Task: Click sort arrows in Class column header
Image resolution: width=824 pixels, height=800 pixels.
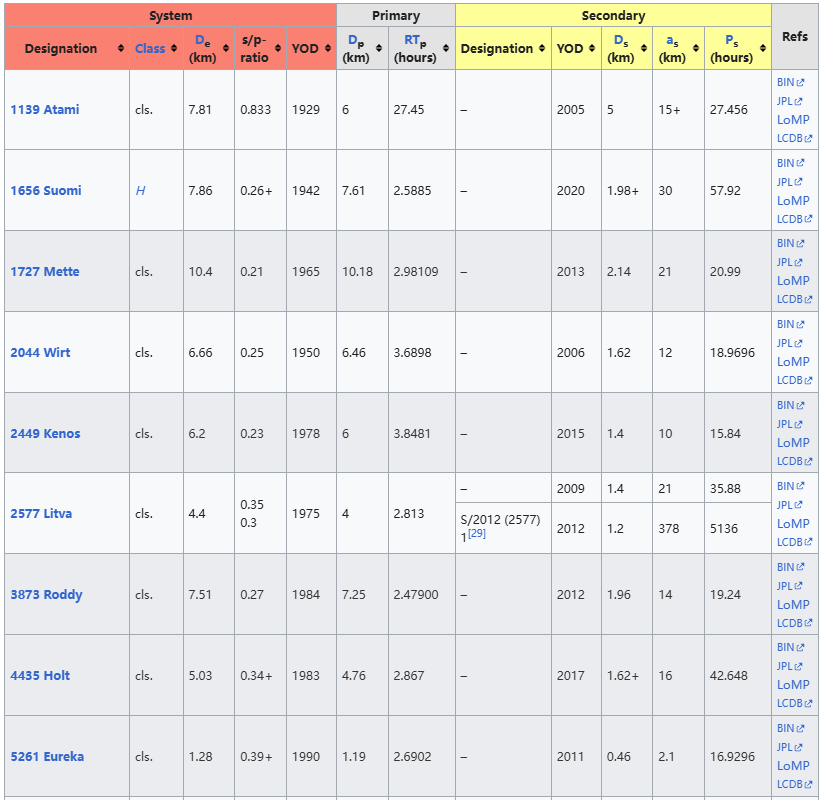Action: click(174, 49)
